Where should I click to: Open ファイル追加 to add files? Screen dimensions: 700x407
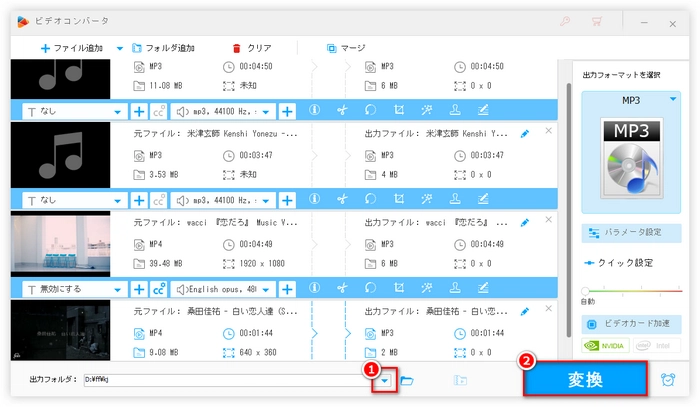click(x=76, y=48)
